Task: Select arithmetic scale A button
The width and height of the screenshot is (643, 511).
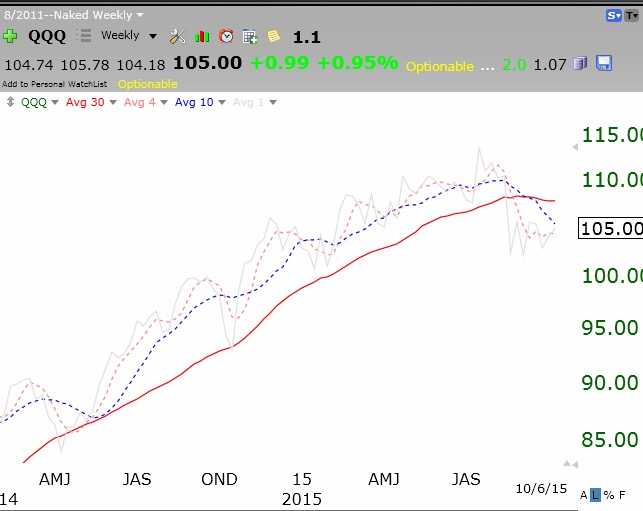Action: (584, 495)
